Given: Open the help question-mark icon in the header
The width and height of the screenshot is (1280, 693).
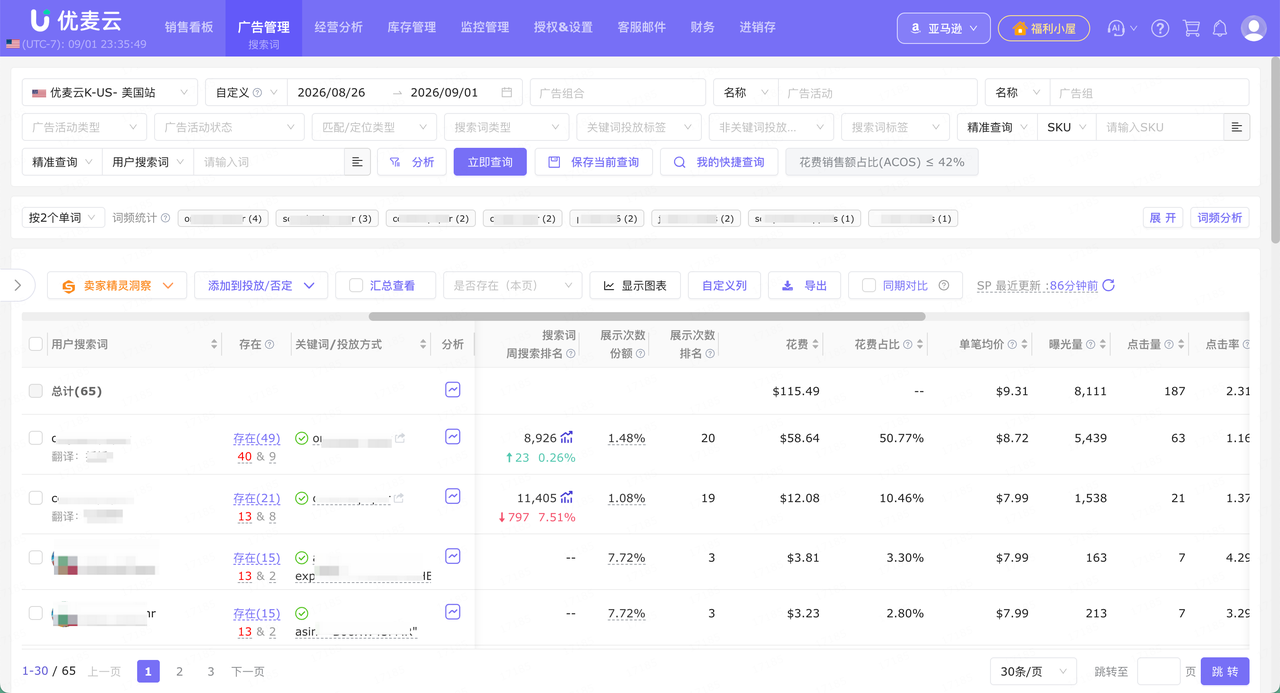Looking at the screenshot, I should click(1160, 28).
